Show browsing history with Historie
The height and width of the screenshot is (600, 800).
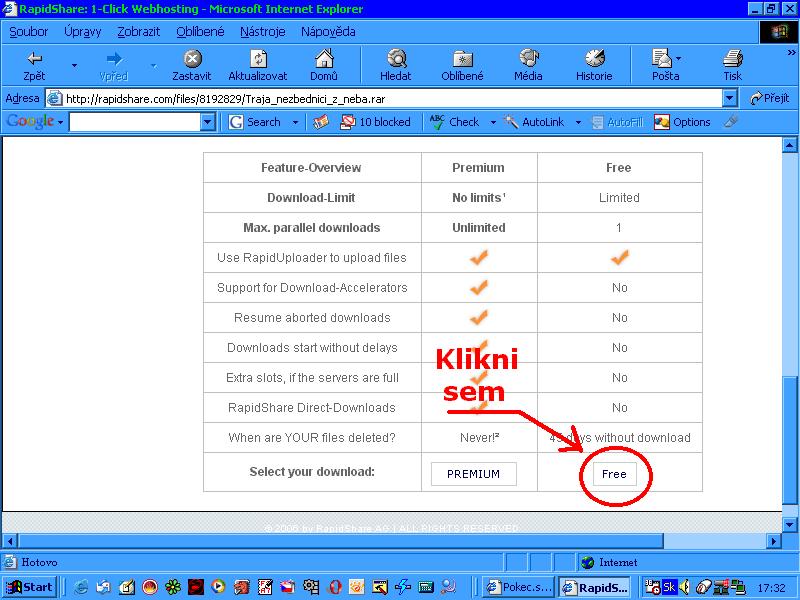pyautogui.click(x=594, y=65)
